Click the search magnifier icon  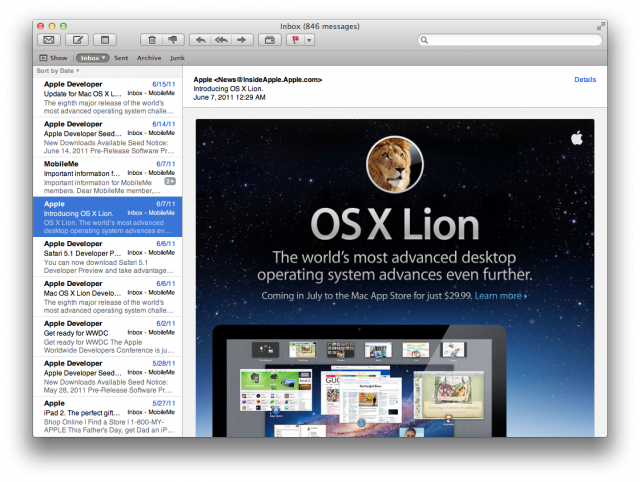point(424,40)
